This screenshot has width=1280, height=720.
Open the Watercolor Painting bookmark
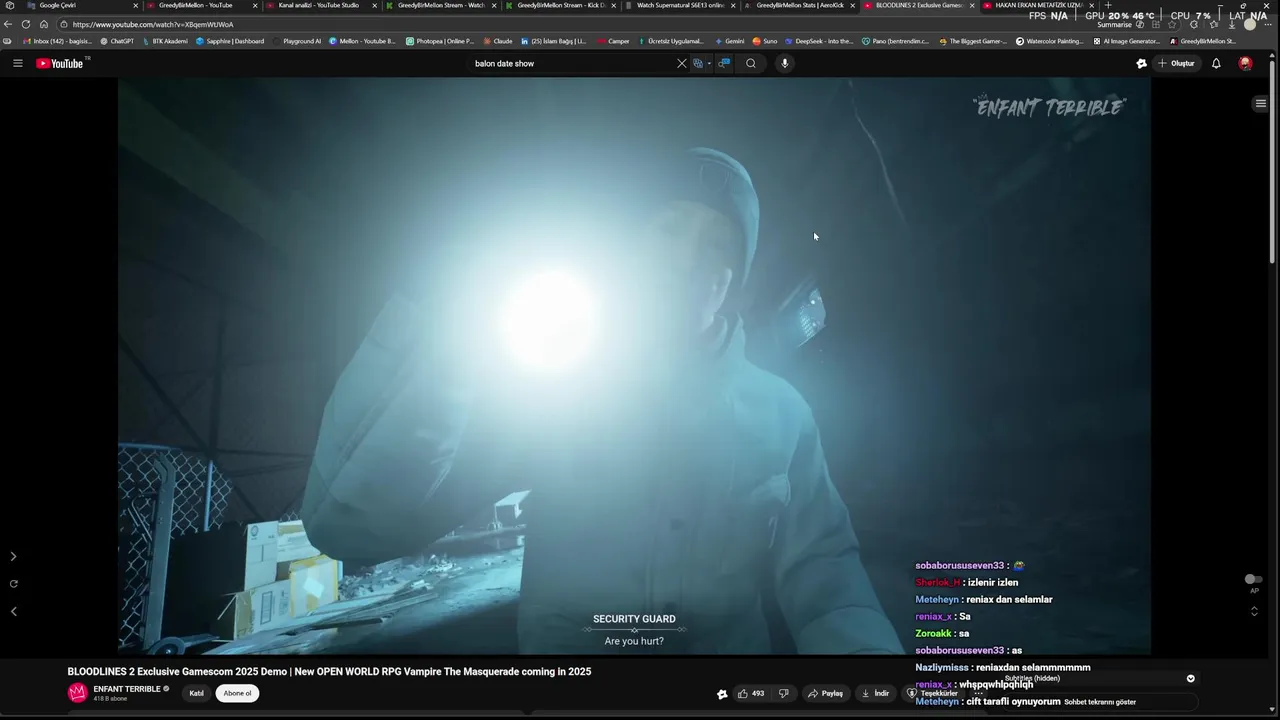[x=1049, y=41]
